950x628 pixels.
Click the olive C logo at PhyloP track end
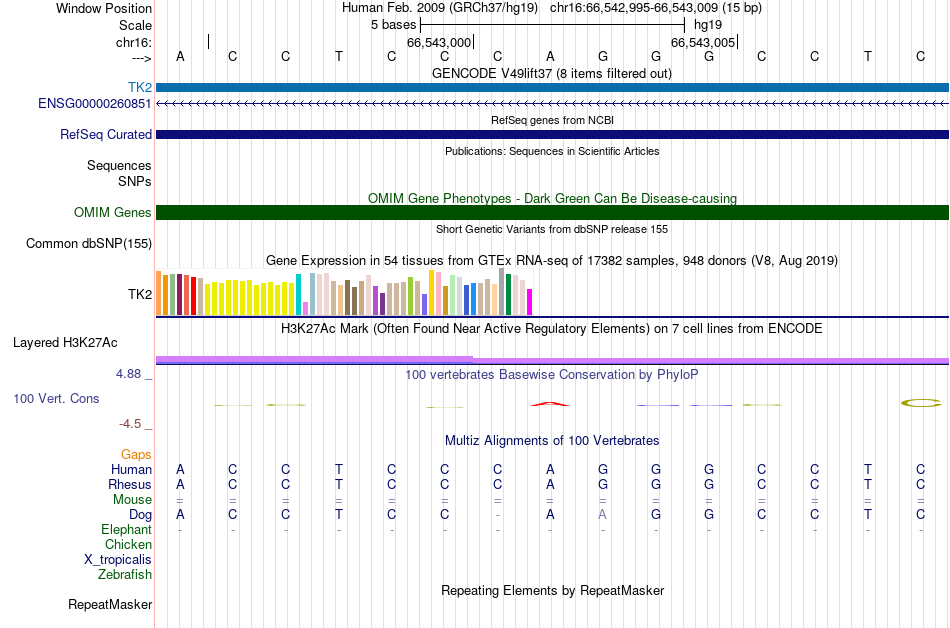[921, 403]
